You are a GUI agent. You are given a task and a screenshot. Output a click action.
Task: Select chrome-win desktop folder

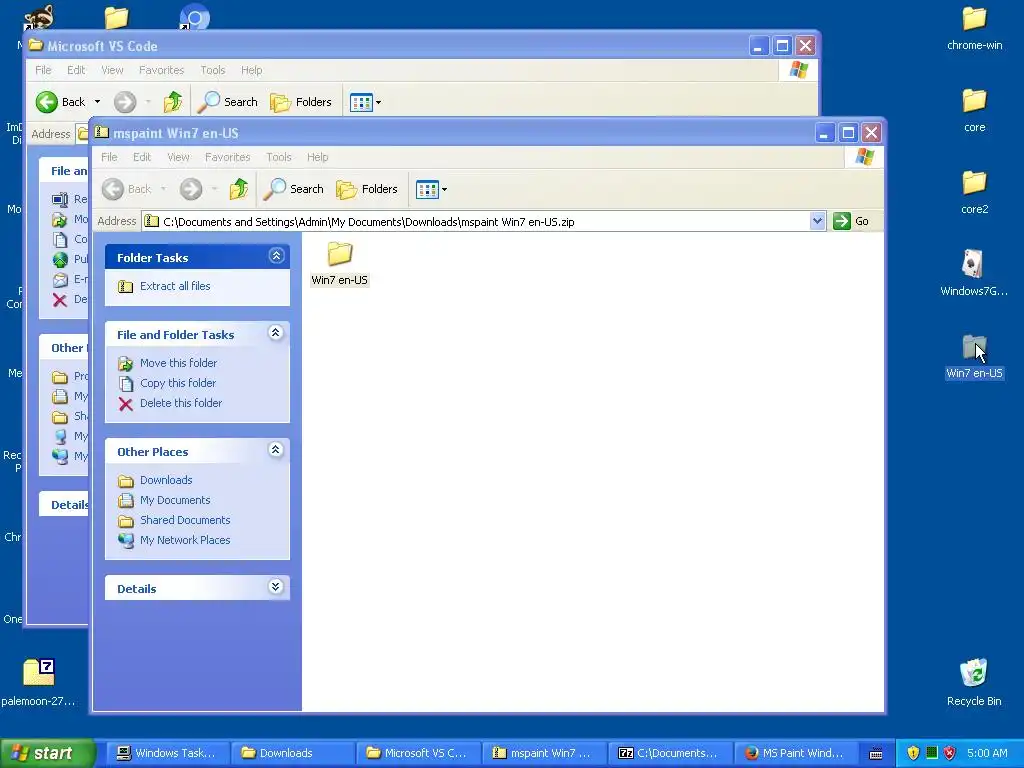pyautogui.click(x=974, y=29)
